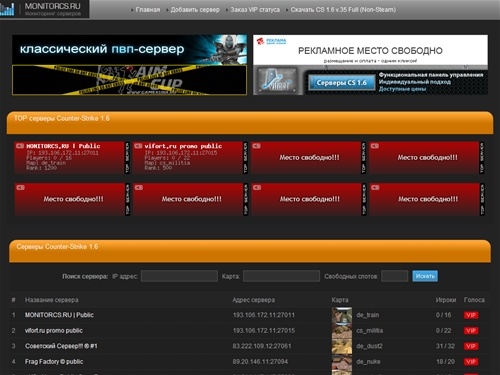Viewport: 500px width, 375px height.
Task: Click VIP badge on vifort.ru promo row
Action: coord(471,331)
